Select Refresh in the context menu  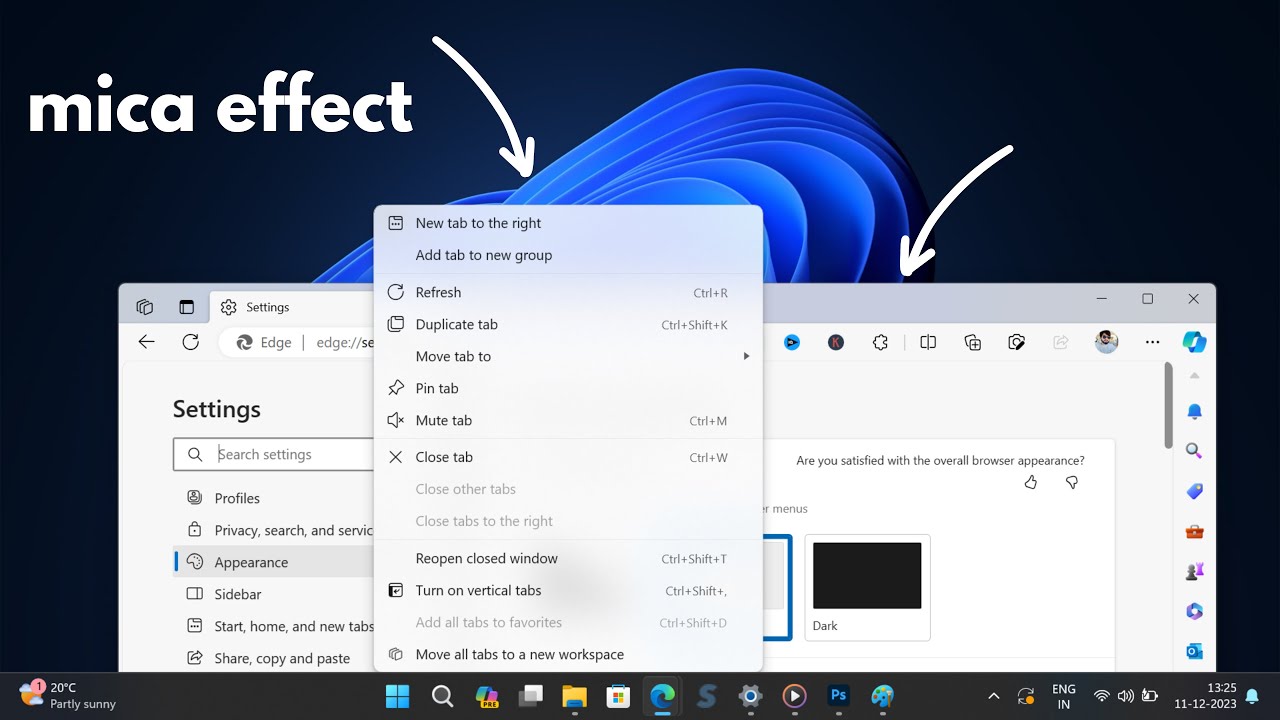pyautogui.click(x=568, y=292)
